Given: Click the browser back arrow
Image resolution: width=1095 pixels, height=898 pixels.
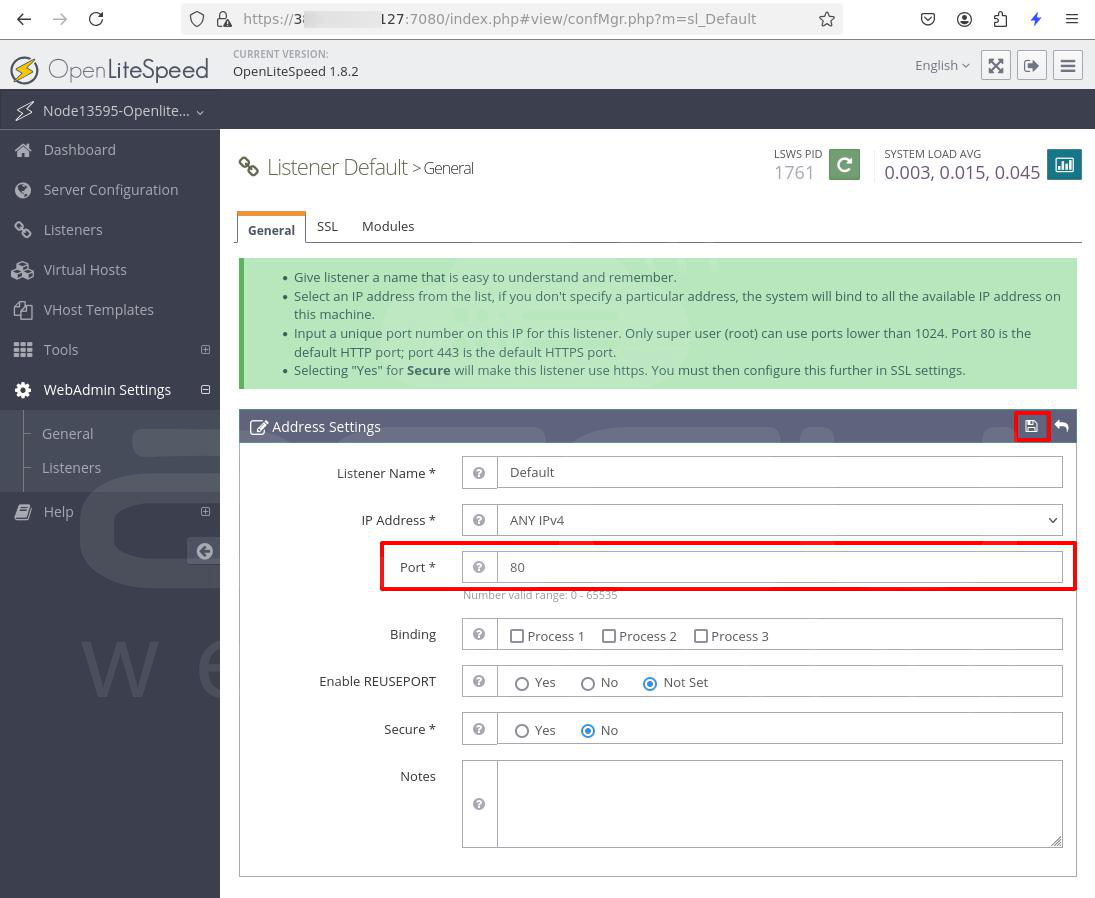Looking at the screenshot, I should coord(24,19).
